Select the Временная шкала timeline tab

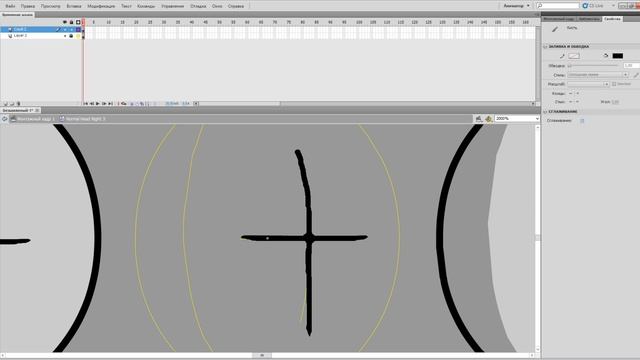18,15
